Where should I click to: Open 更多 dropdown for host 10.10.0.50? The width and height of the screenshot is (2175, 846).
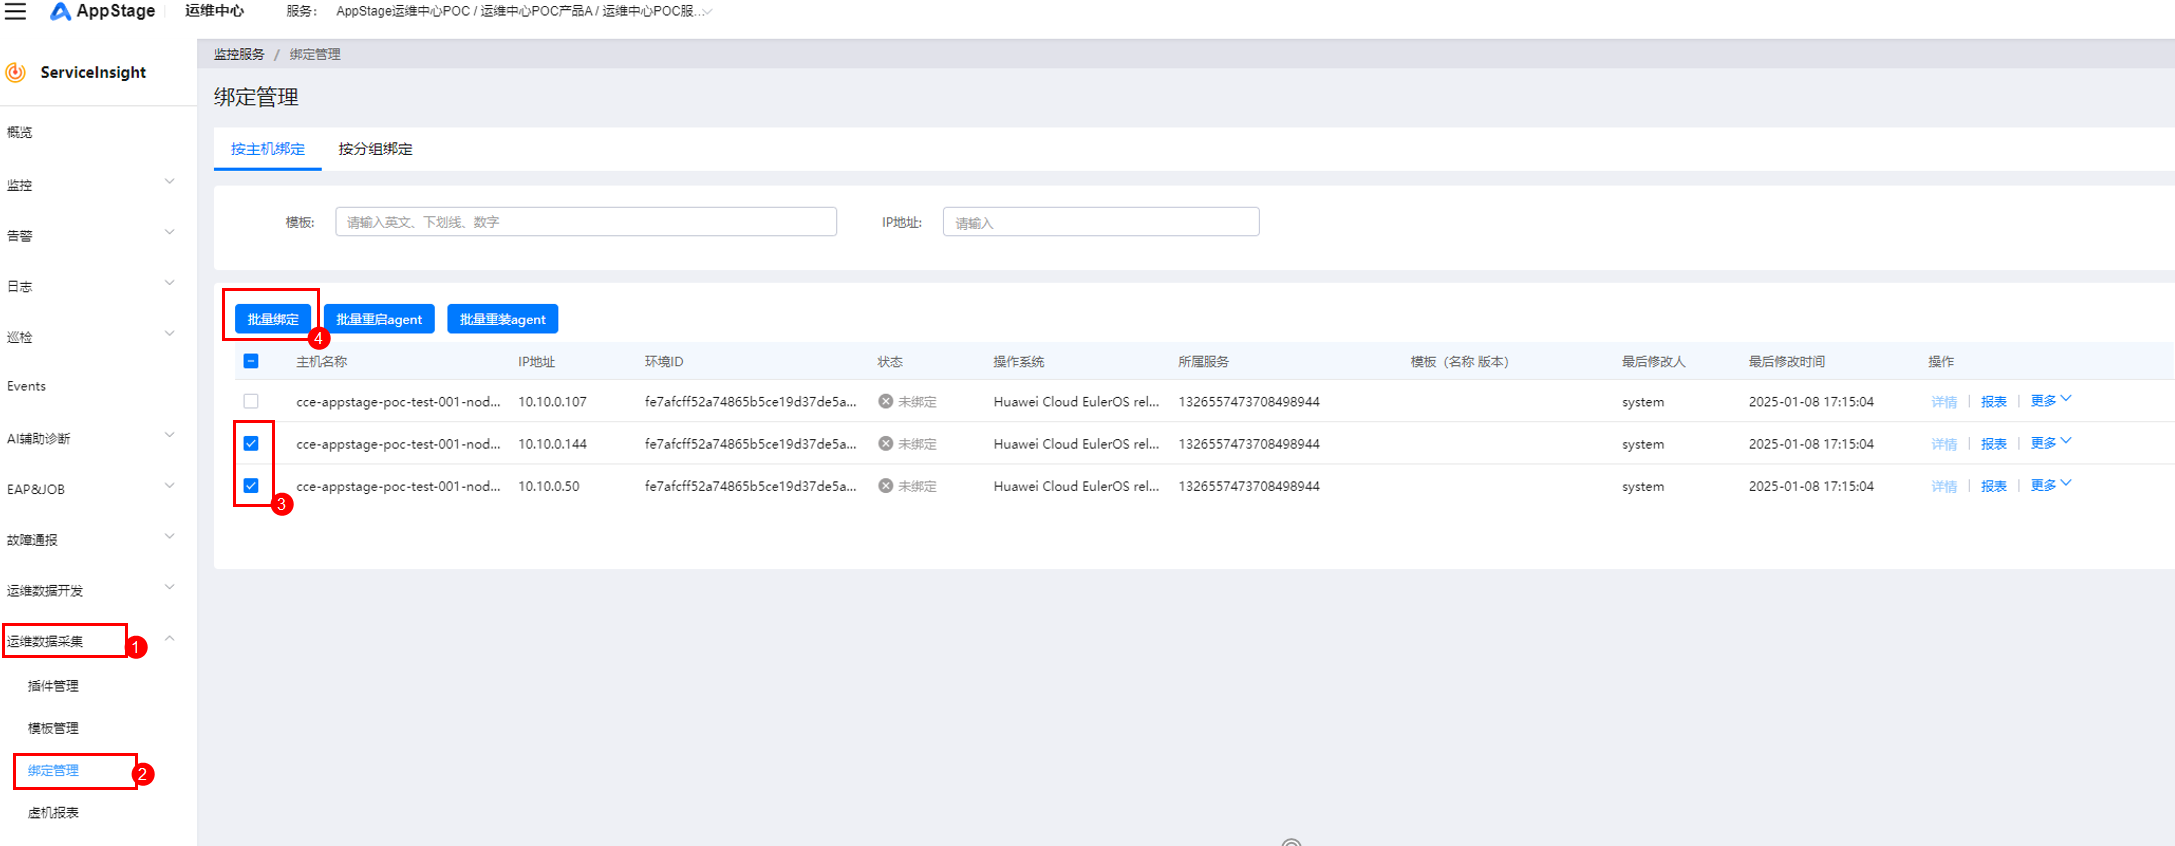pyautogui.click(x=2050, y=485)
